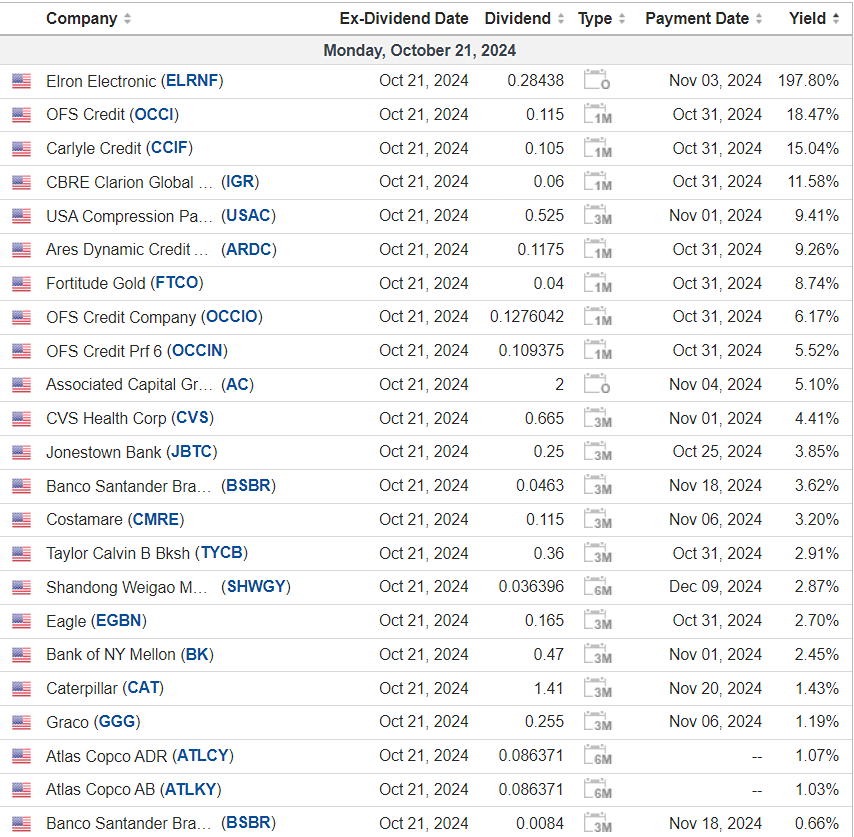Viewport: 854px width, 837px height.
Task: Click the calendar type icon in Associated Capital row
Action: (597, 385)
